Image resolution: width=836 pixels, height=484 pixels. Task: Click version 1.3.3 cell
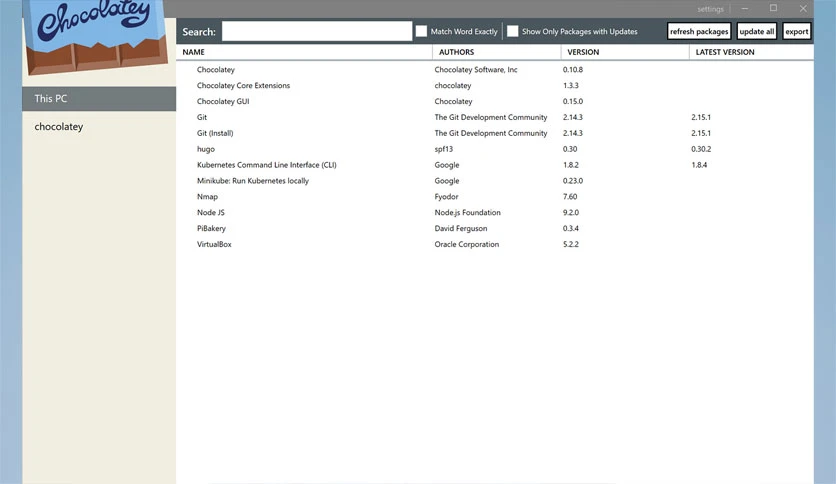570,86
